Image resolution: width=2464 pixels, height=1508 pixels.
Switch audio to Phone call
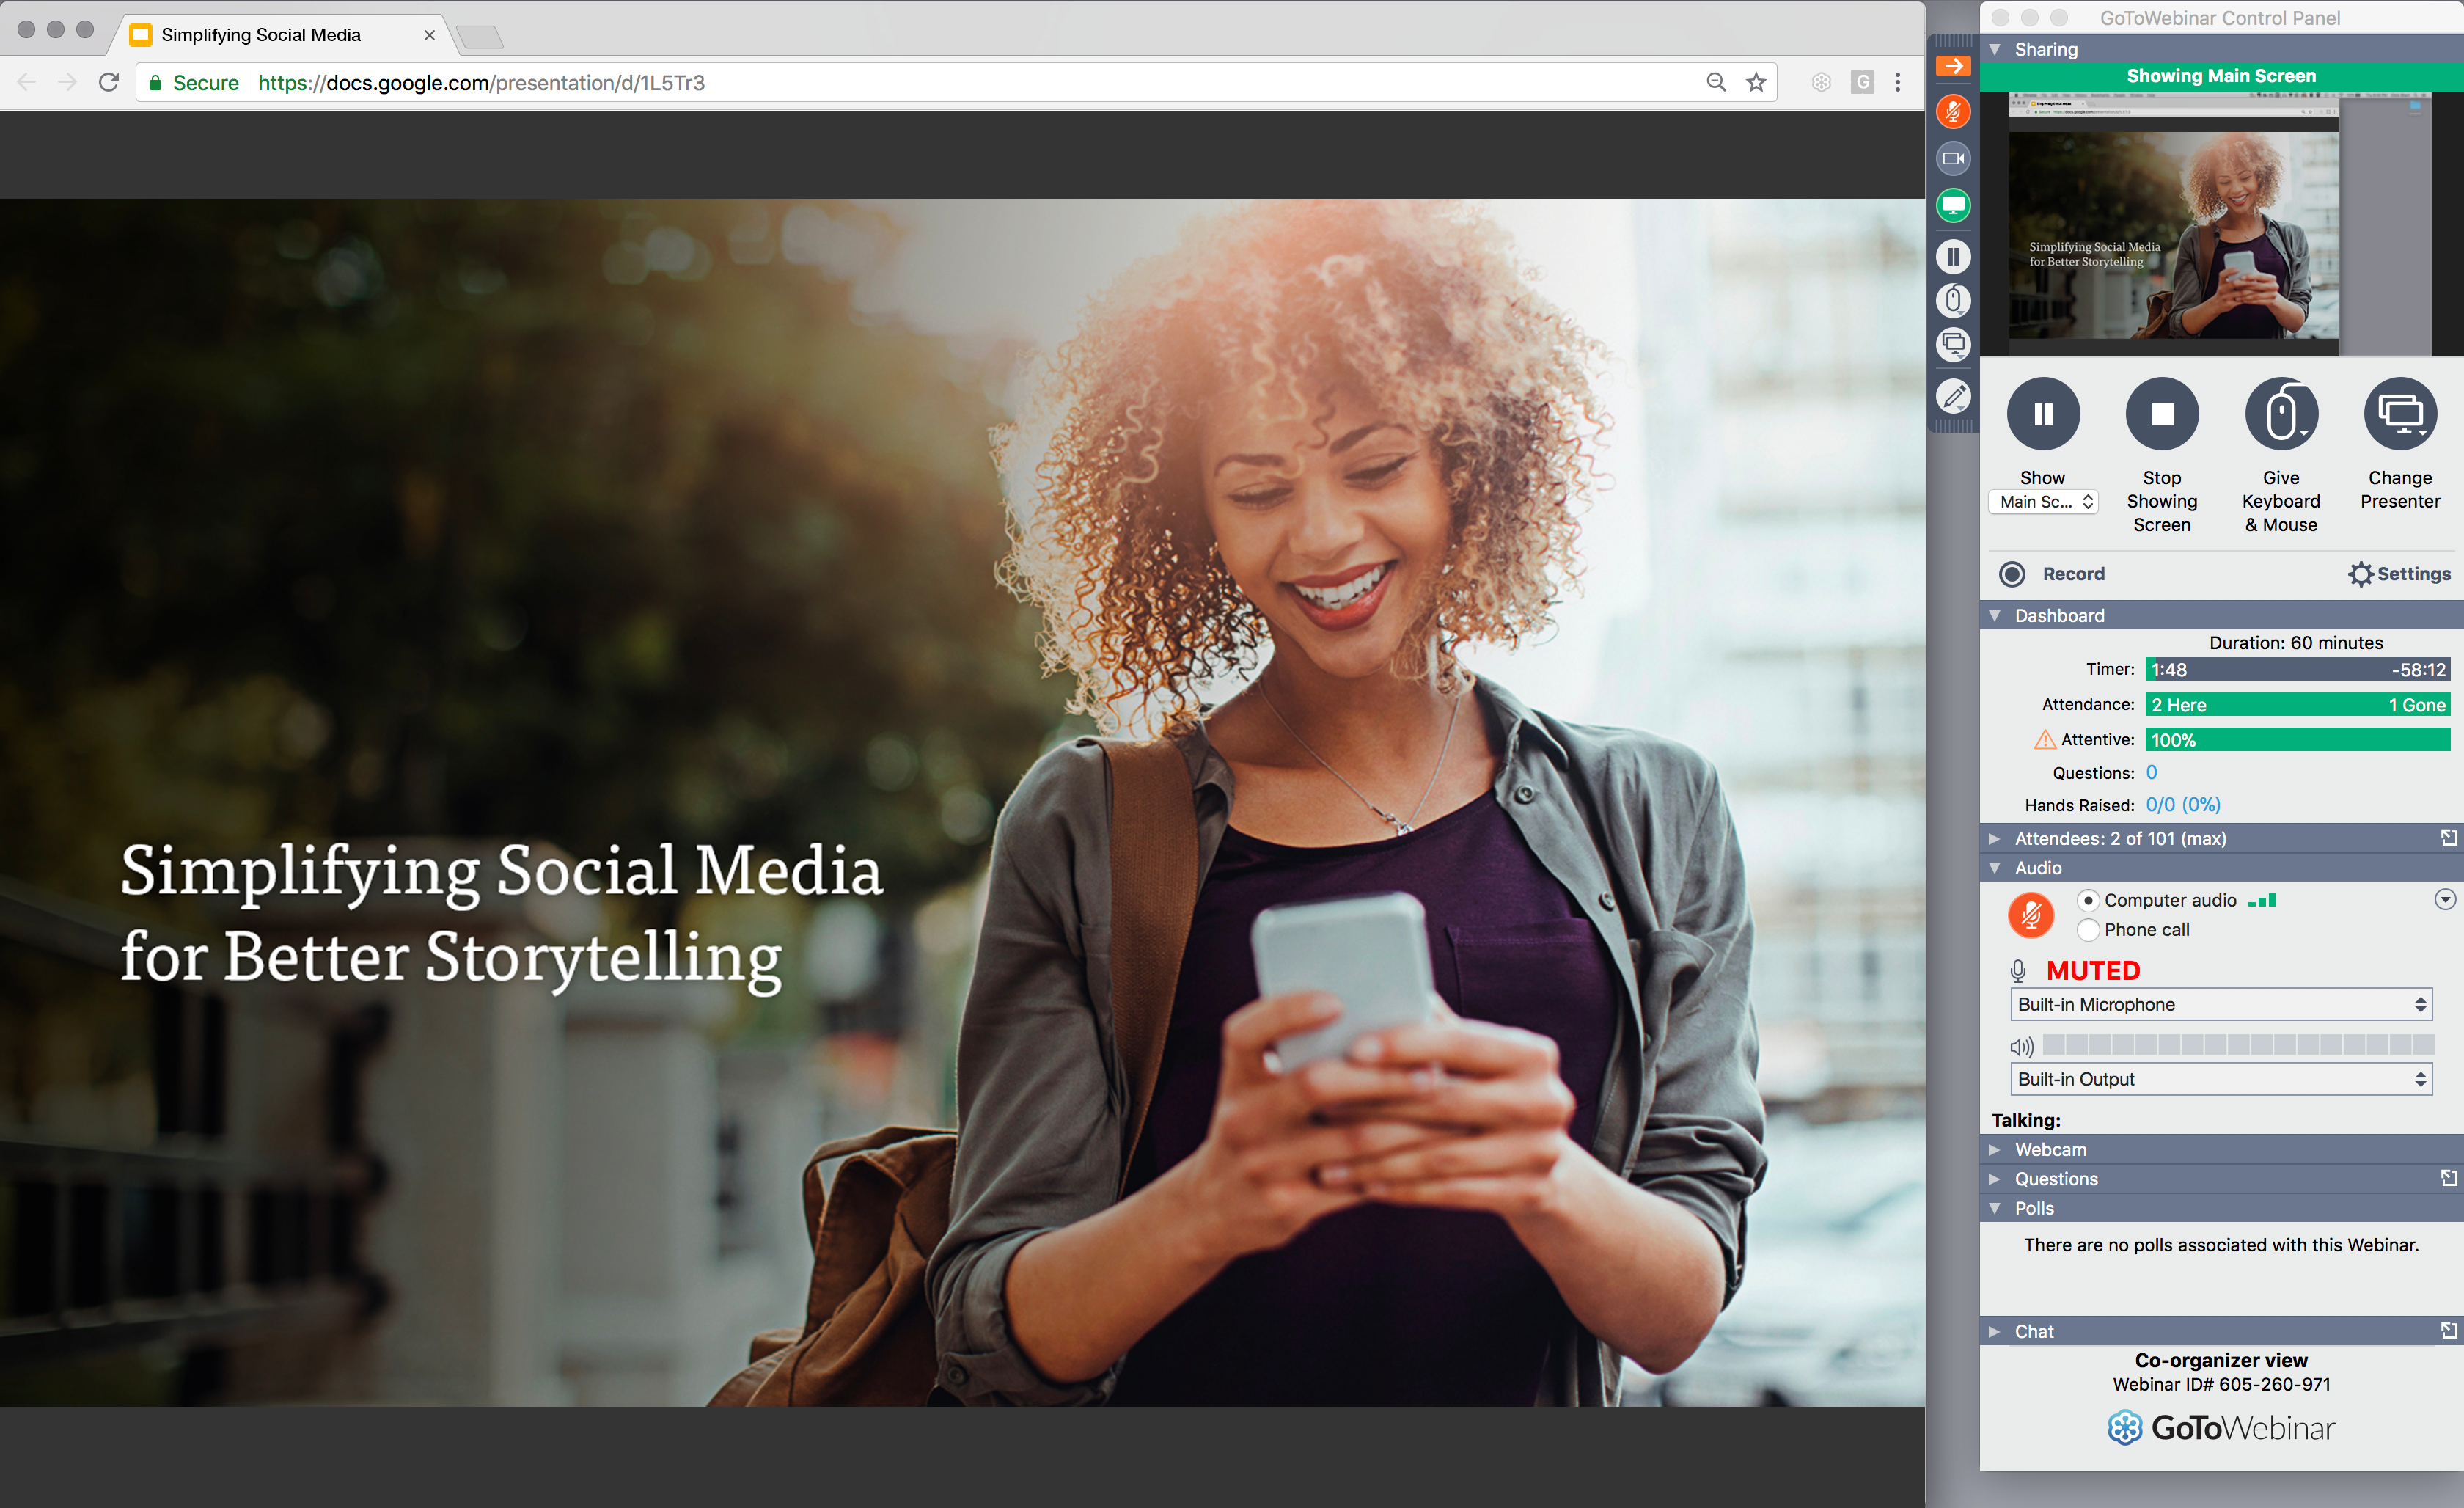(2089, 930)
